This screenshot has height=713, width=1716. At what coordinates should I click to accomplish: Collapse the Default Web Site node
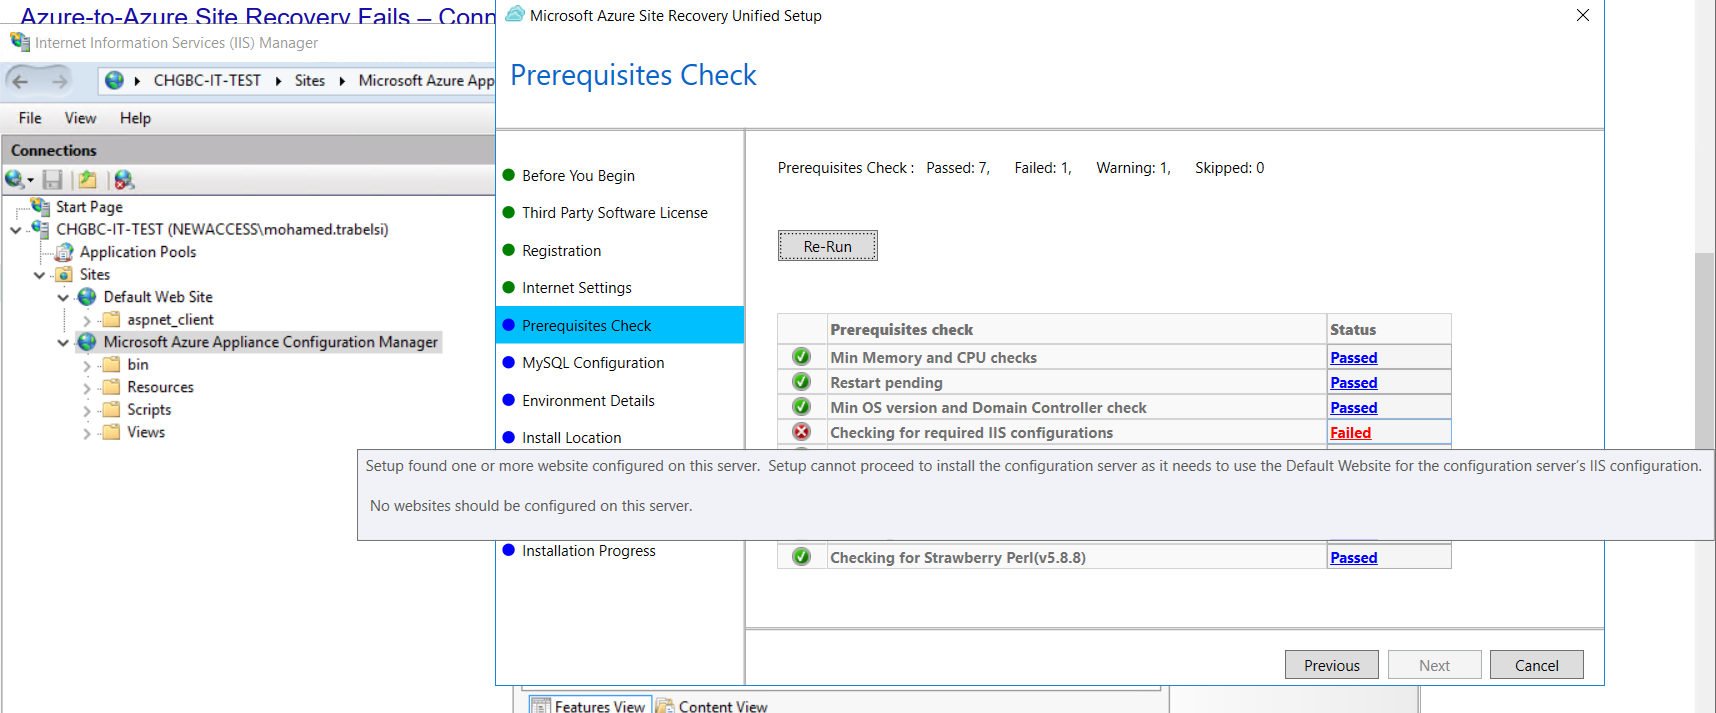pyautogui.click(x=63, y=298)
